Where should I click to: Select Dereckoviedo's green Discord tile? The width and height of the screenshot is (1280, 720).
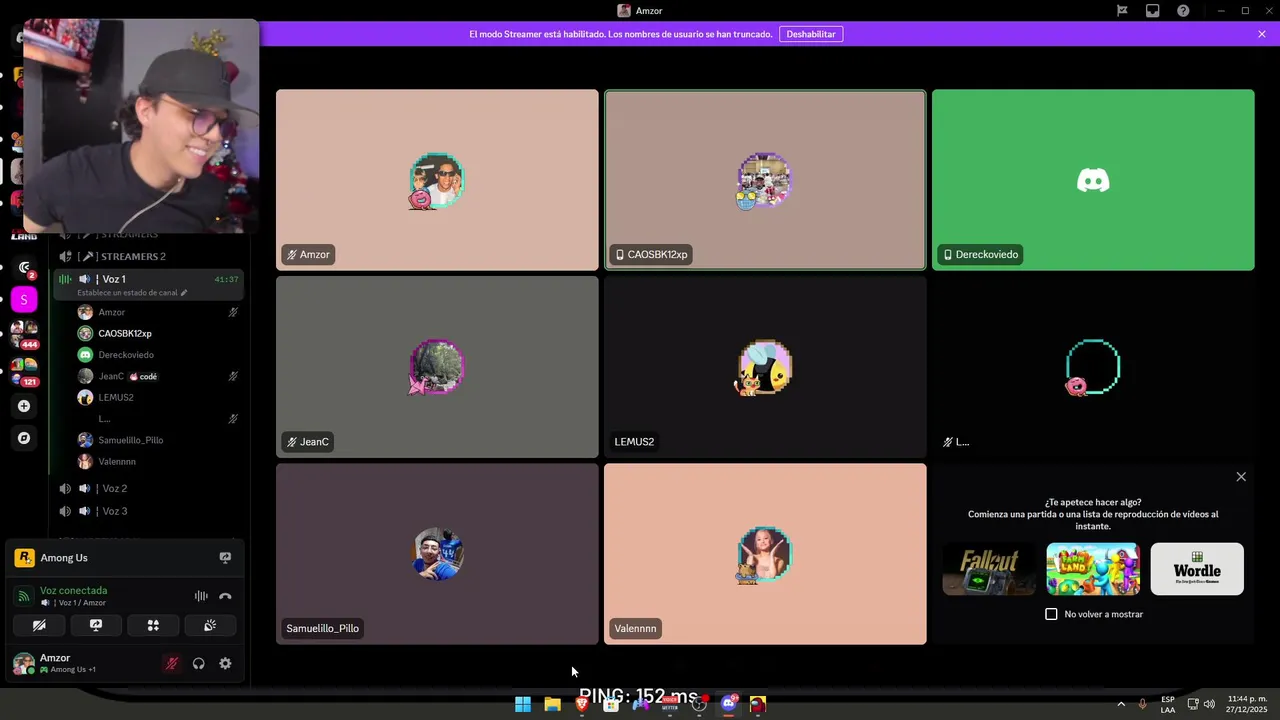tap(1093, 180)
